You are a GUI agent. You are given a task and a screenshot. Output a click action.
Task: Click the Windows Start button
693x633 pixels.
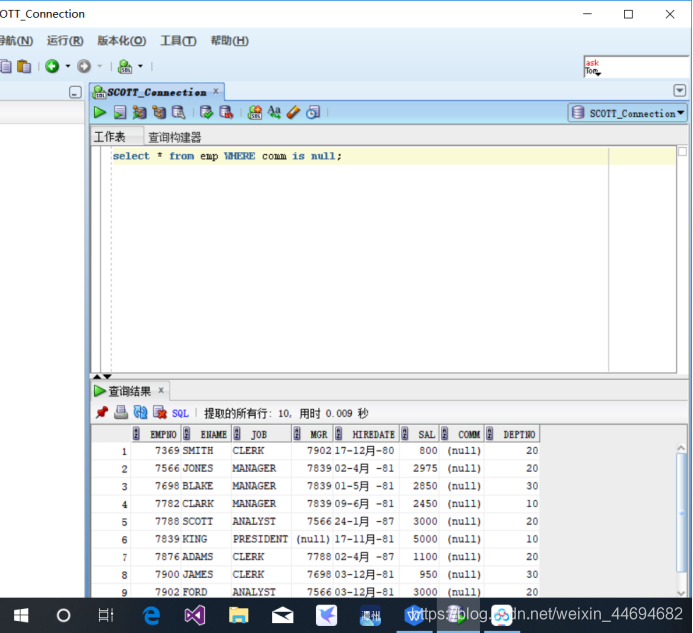21,615
